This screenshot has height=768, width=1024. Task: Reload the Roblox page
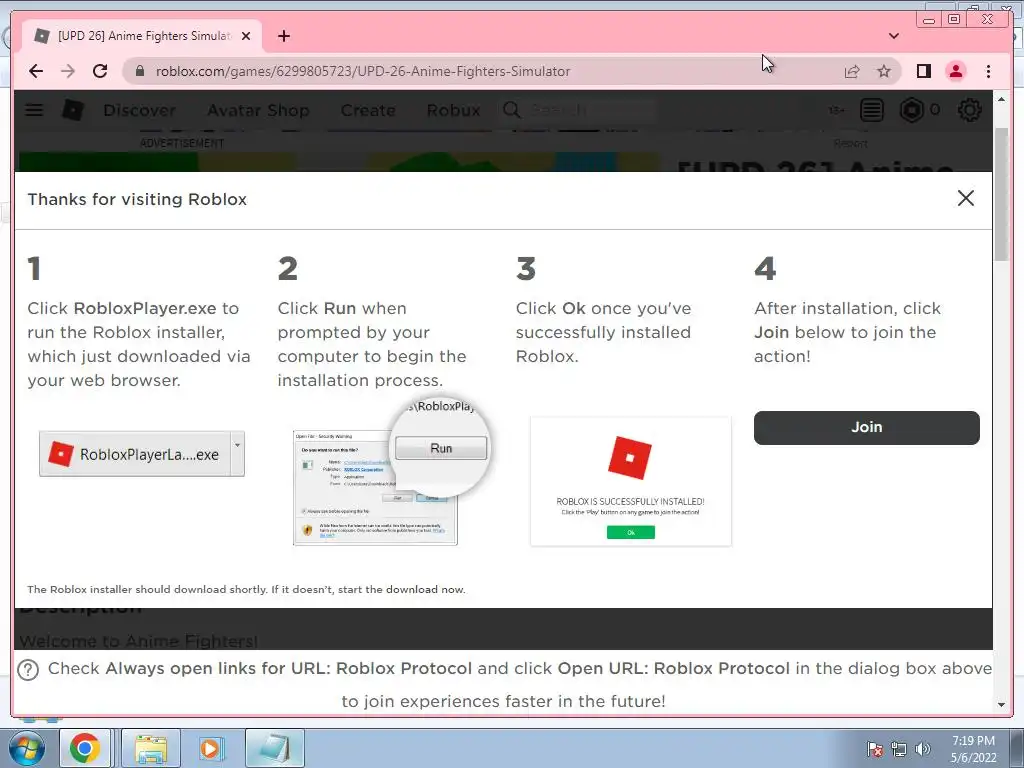(100, 71)
